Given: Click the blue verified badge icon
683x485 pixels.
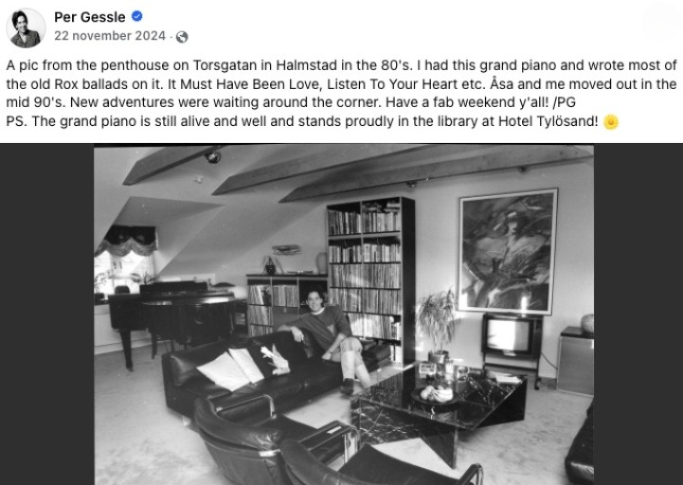Looking at the screenshot, I should point(137,17).
